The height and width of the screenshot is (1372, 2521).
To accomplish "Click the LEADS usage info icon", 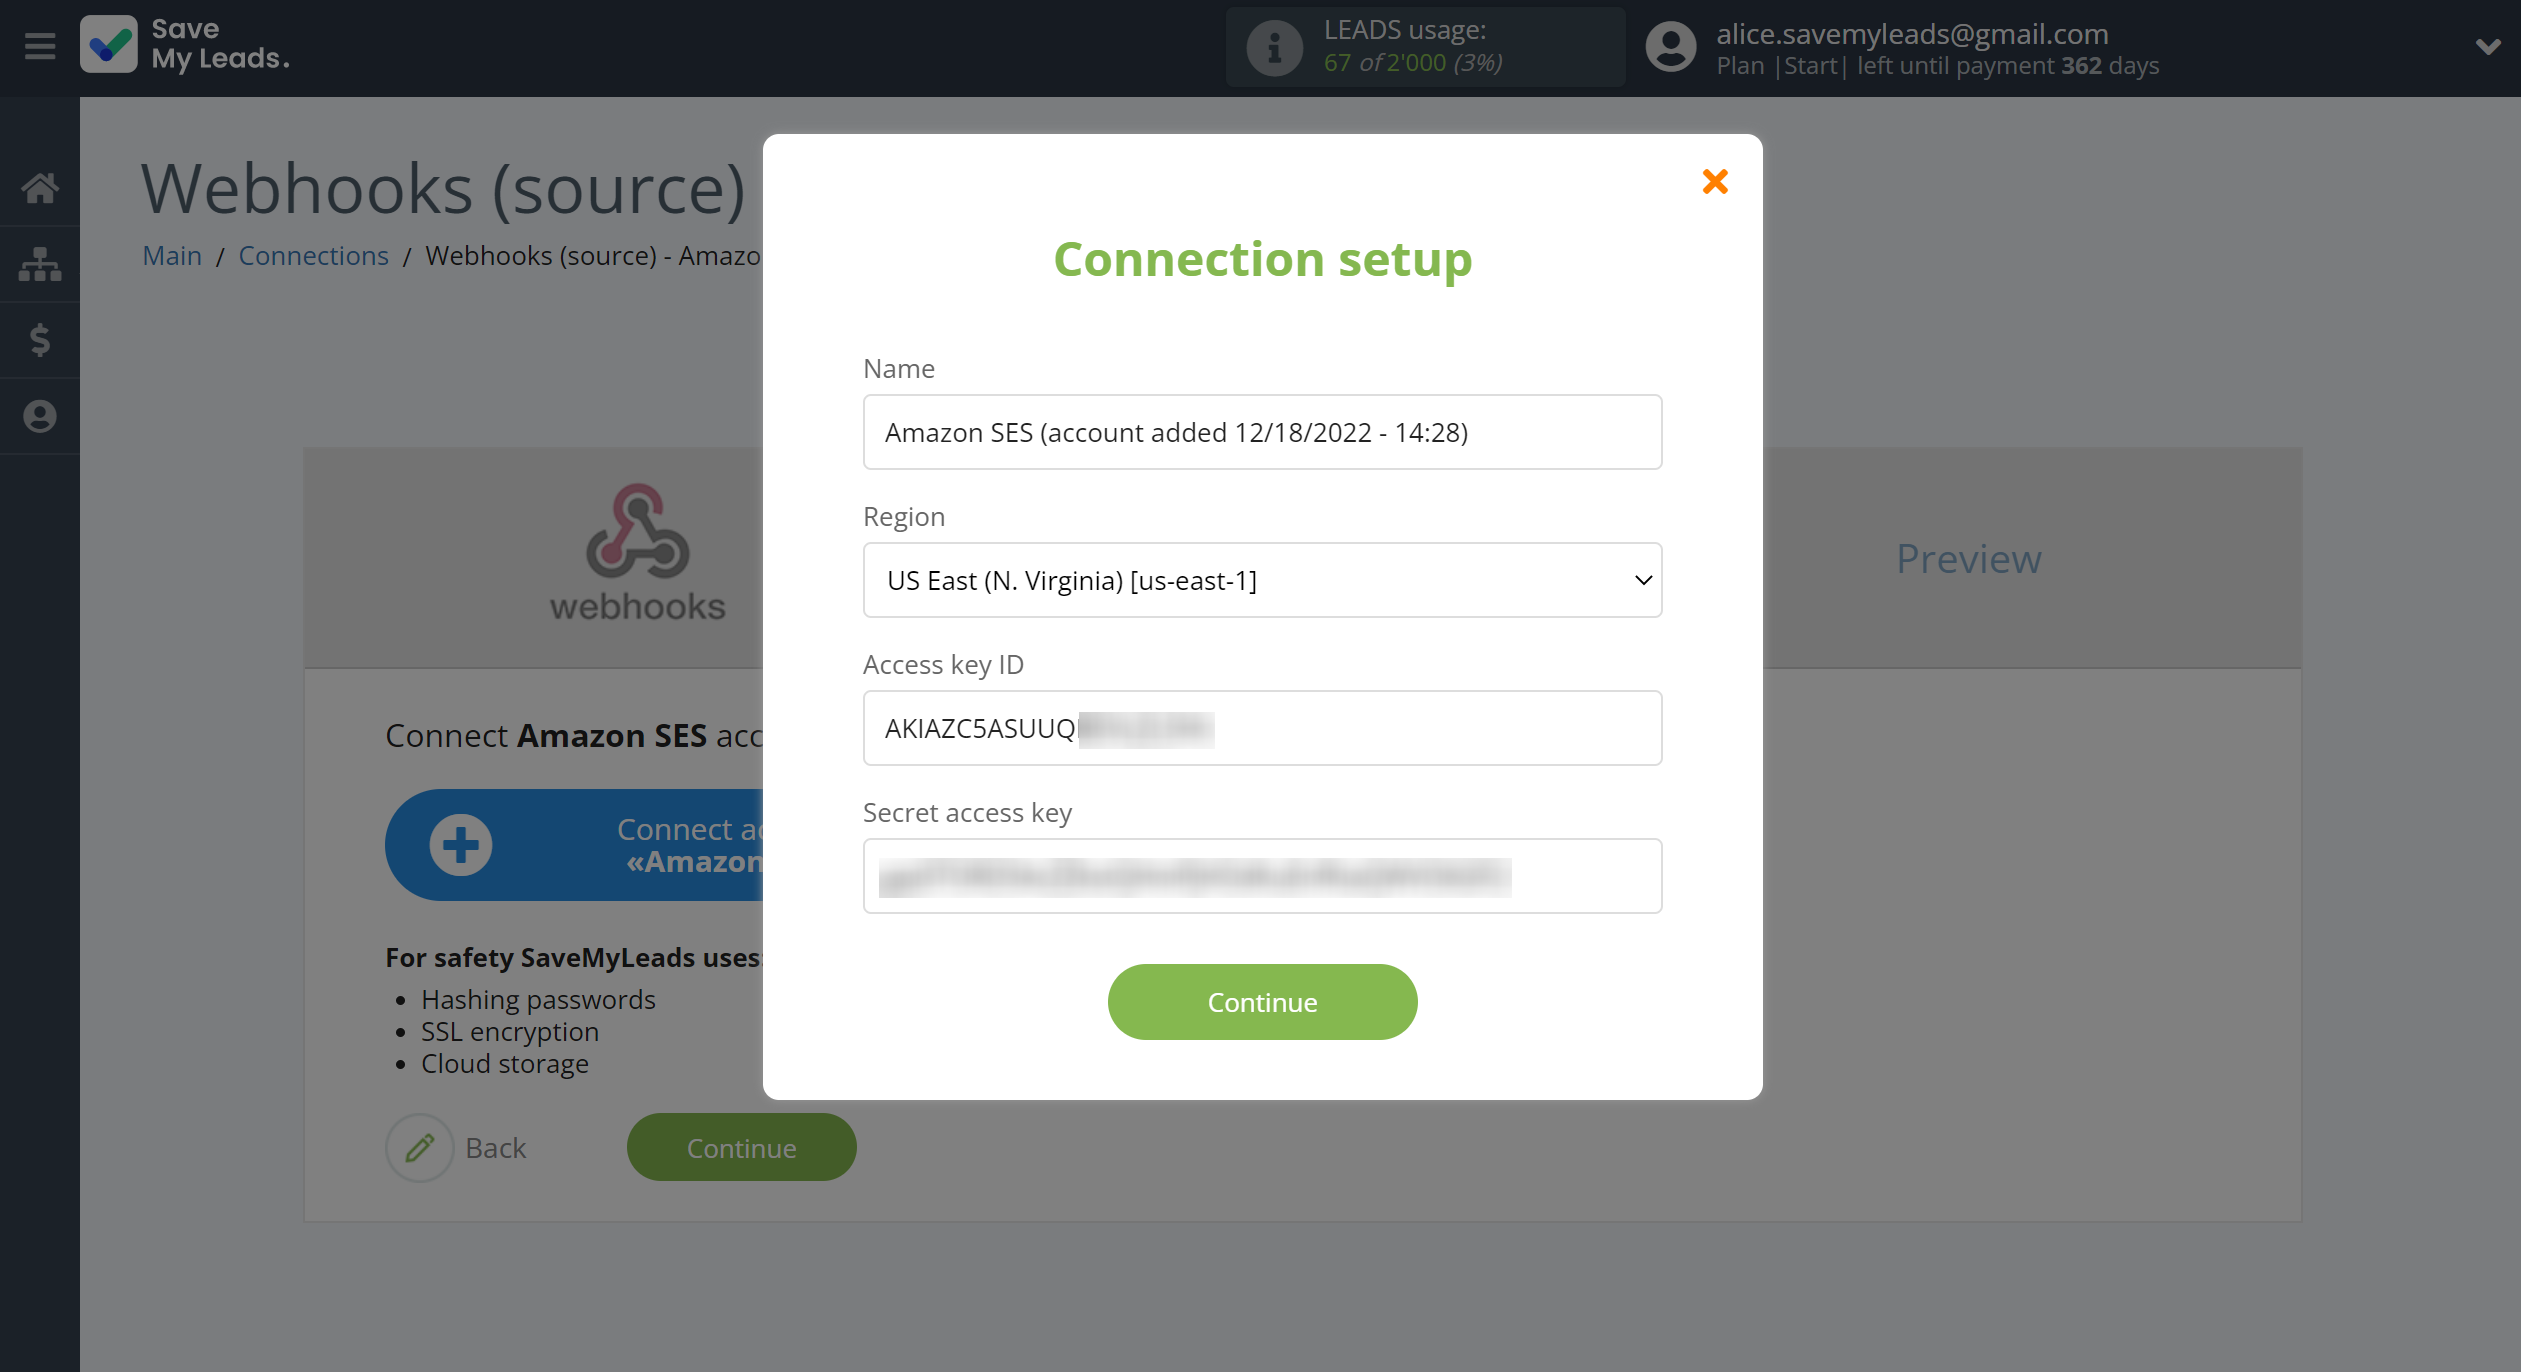I will point(1274,47).
